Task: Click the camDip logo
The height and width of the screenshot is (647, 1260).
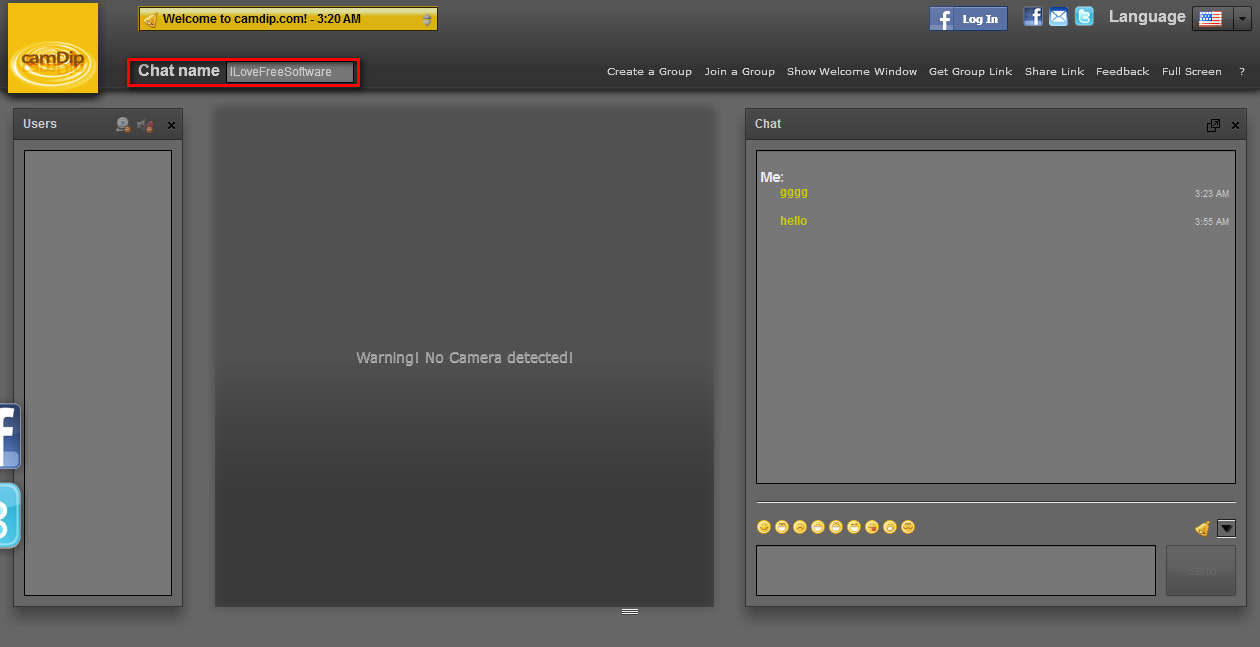Action: (53, 48)
